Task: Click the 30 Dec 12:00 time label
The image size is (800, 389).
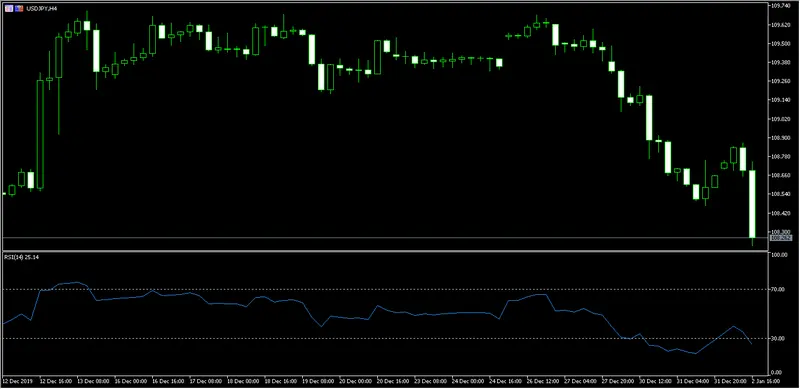Action: [x=656, y=381]
